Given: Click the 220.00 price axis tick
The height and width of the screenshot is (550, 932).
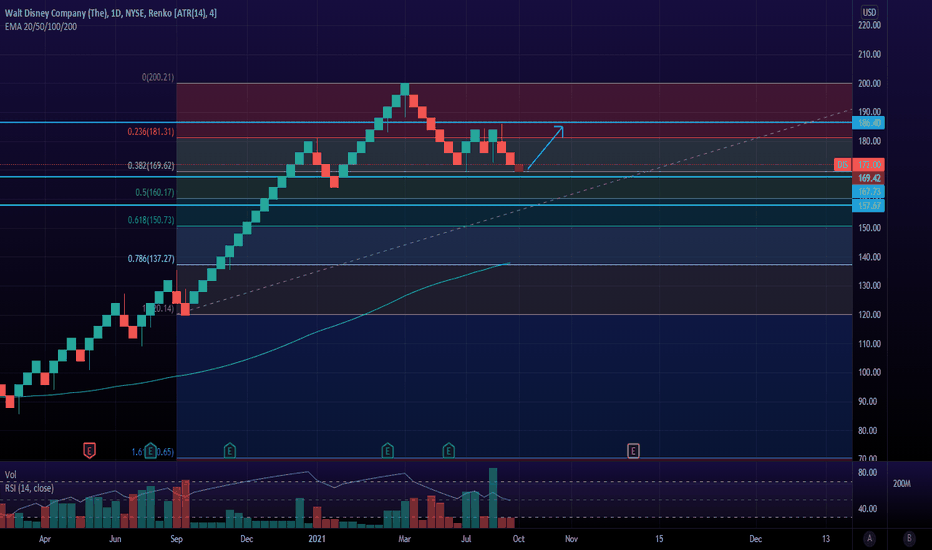Looking at the screenshot, I should click(869, 25).
